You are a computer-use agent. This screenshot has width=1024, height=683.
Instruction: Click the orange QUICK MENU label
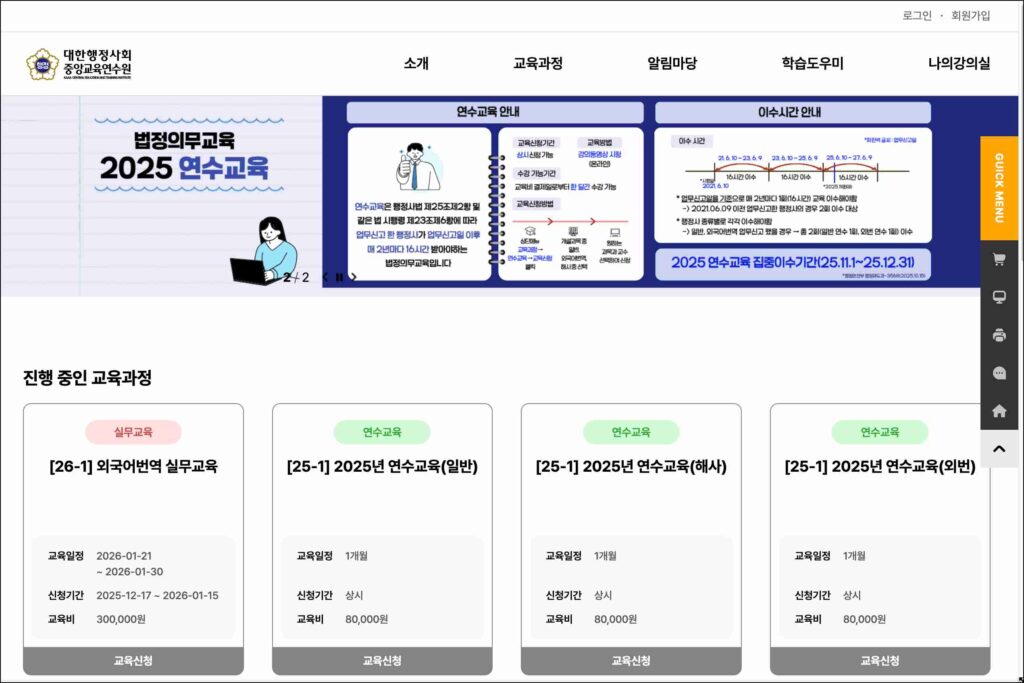pos(998,188)
